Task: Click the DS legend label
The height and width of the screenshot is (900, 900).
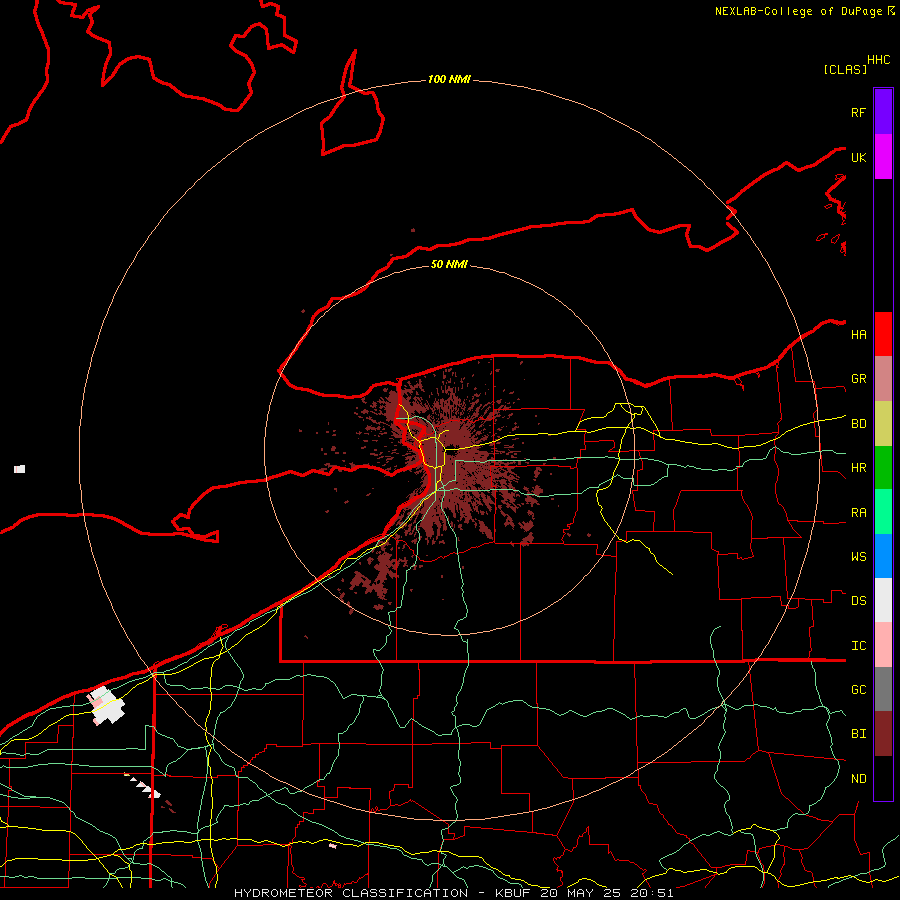Action: point(859,601)
